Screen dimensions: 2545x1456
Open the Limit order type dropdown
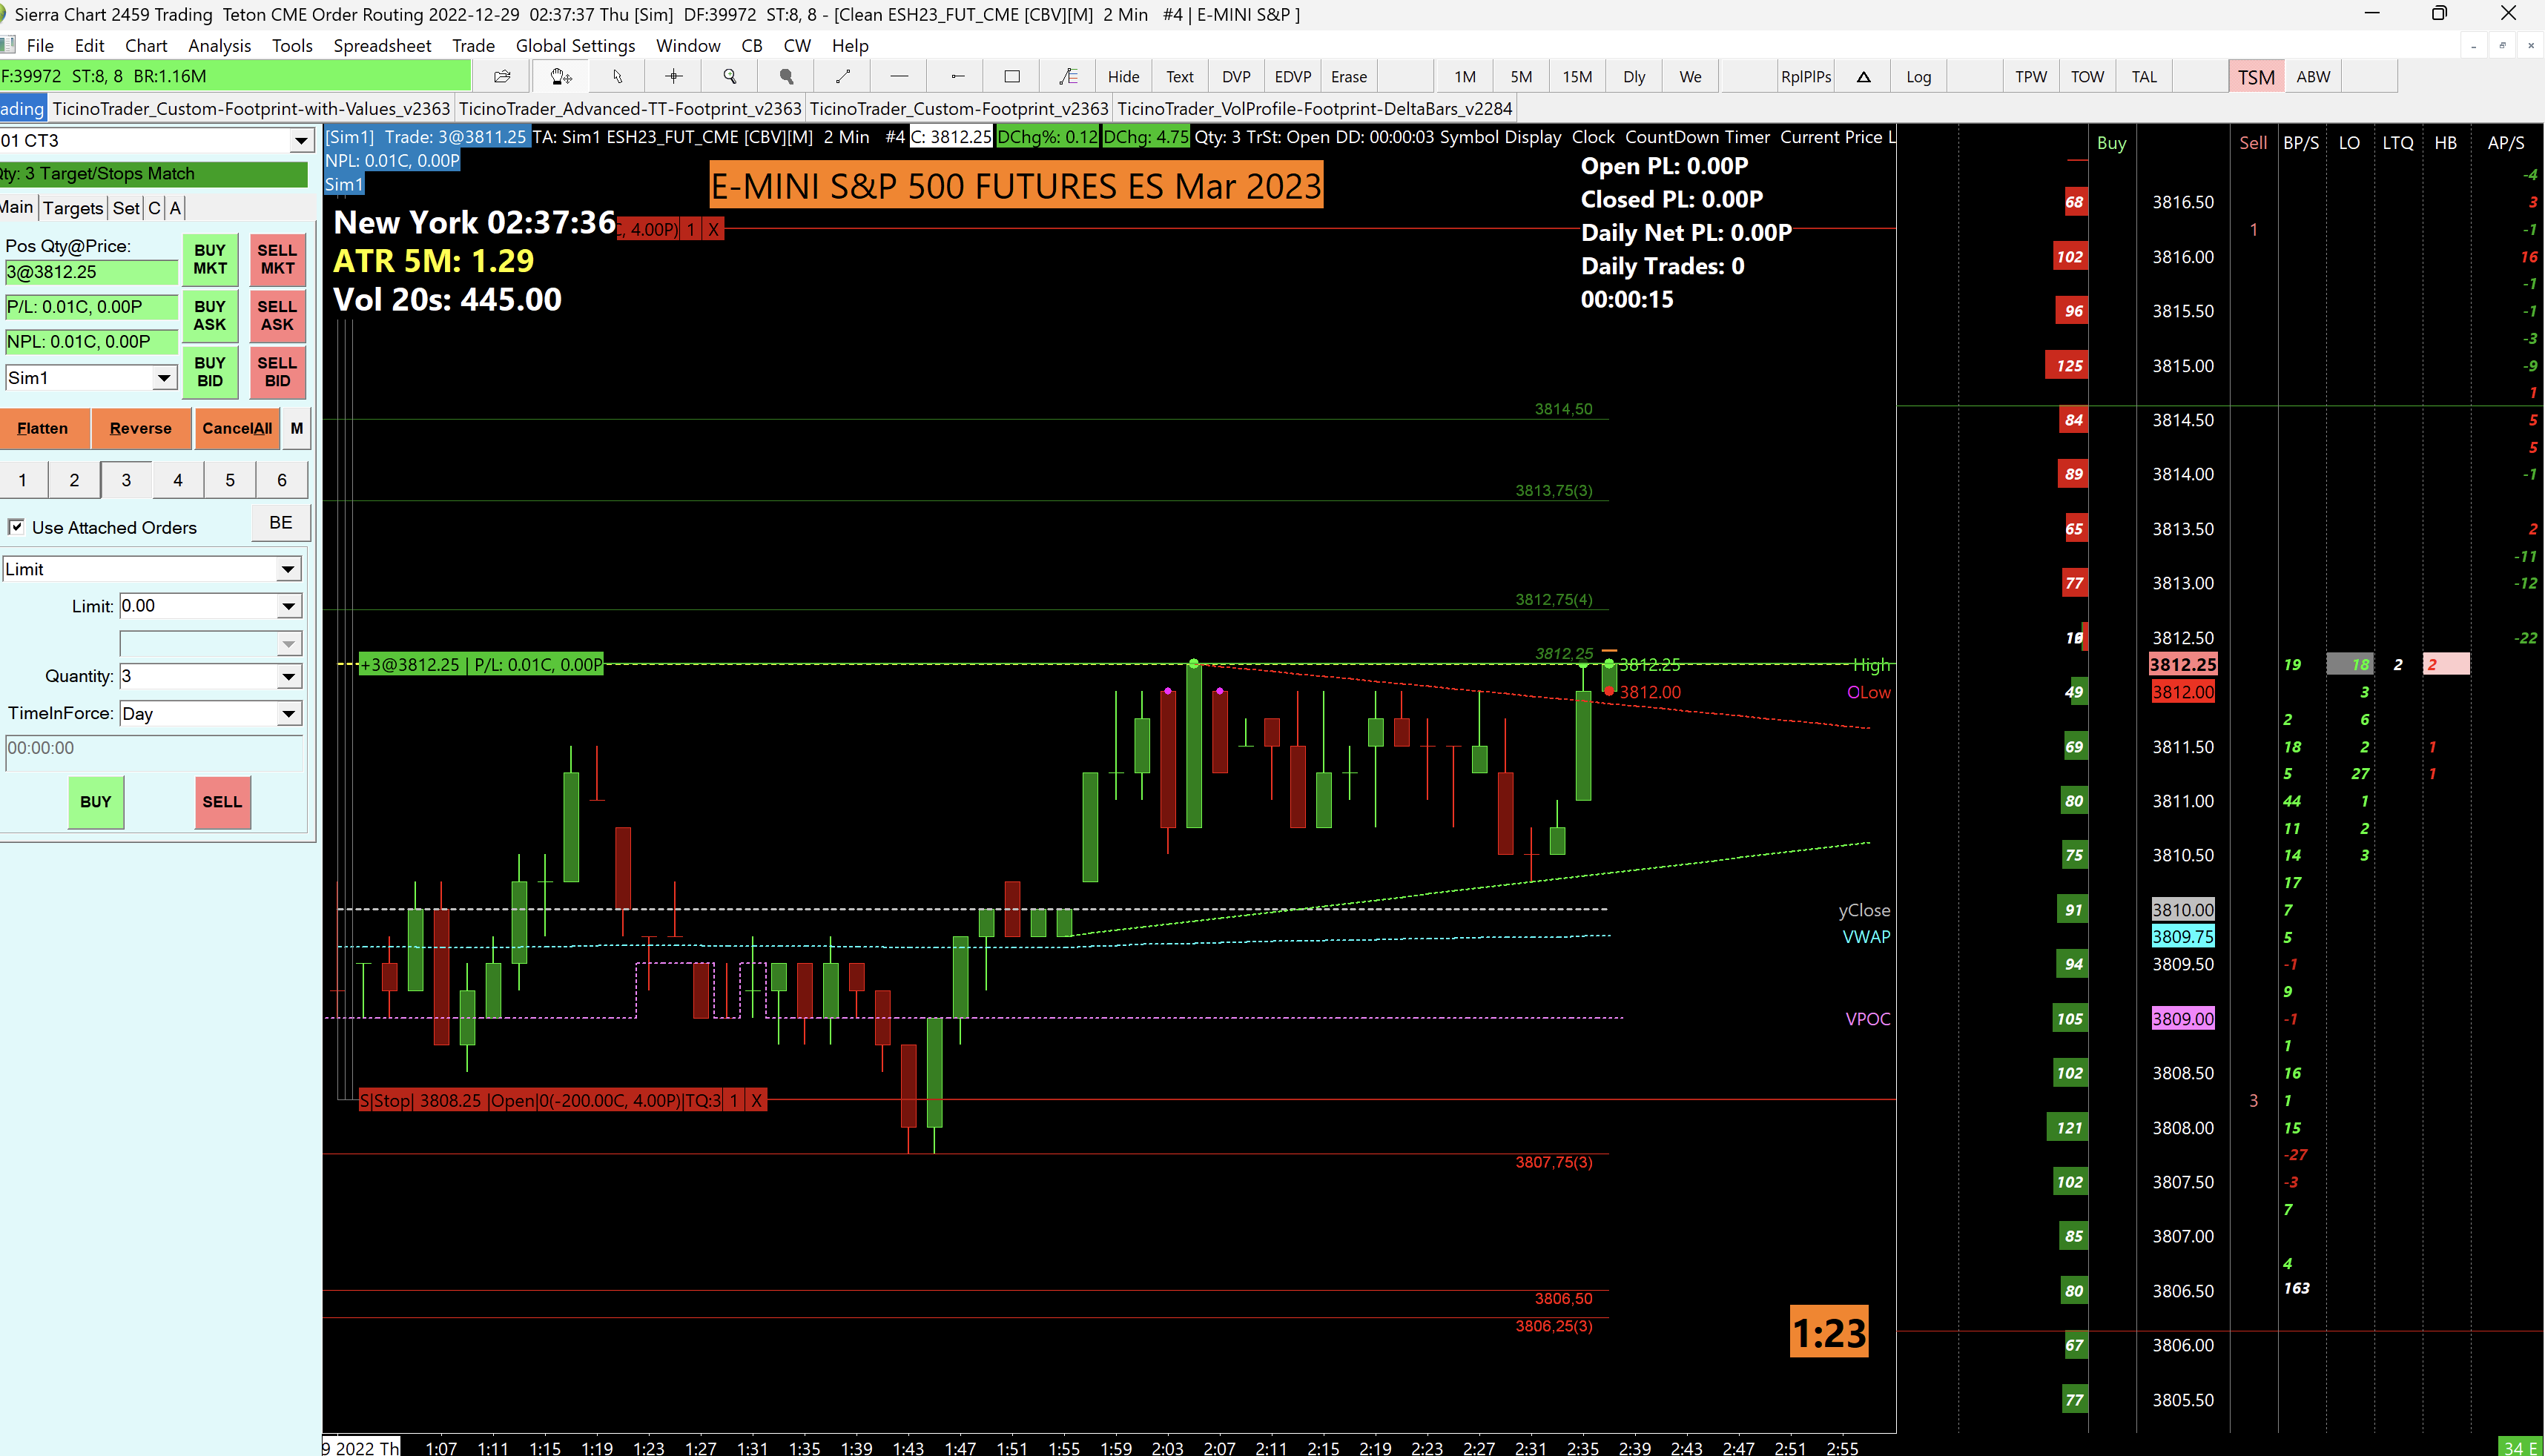[288, 569]
